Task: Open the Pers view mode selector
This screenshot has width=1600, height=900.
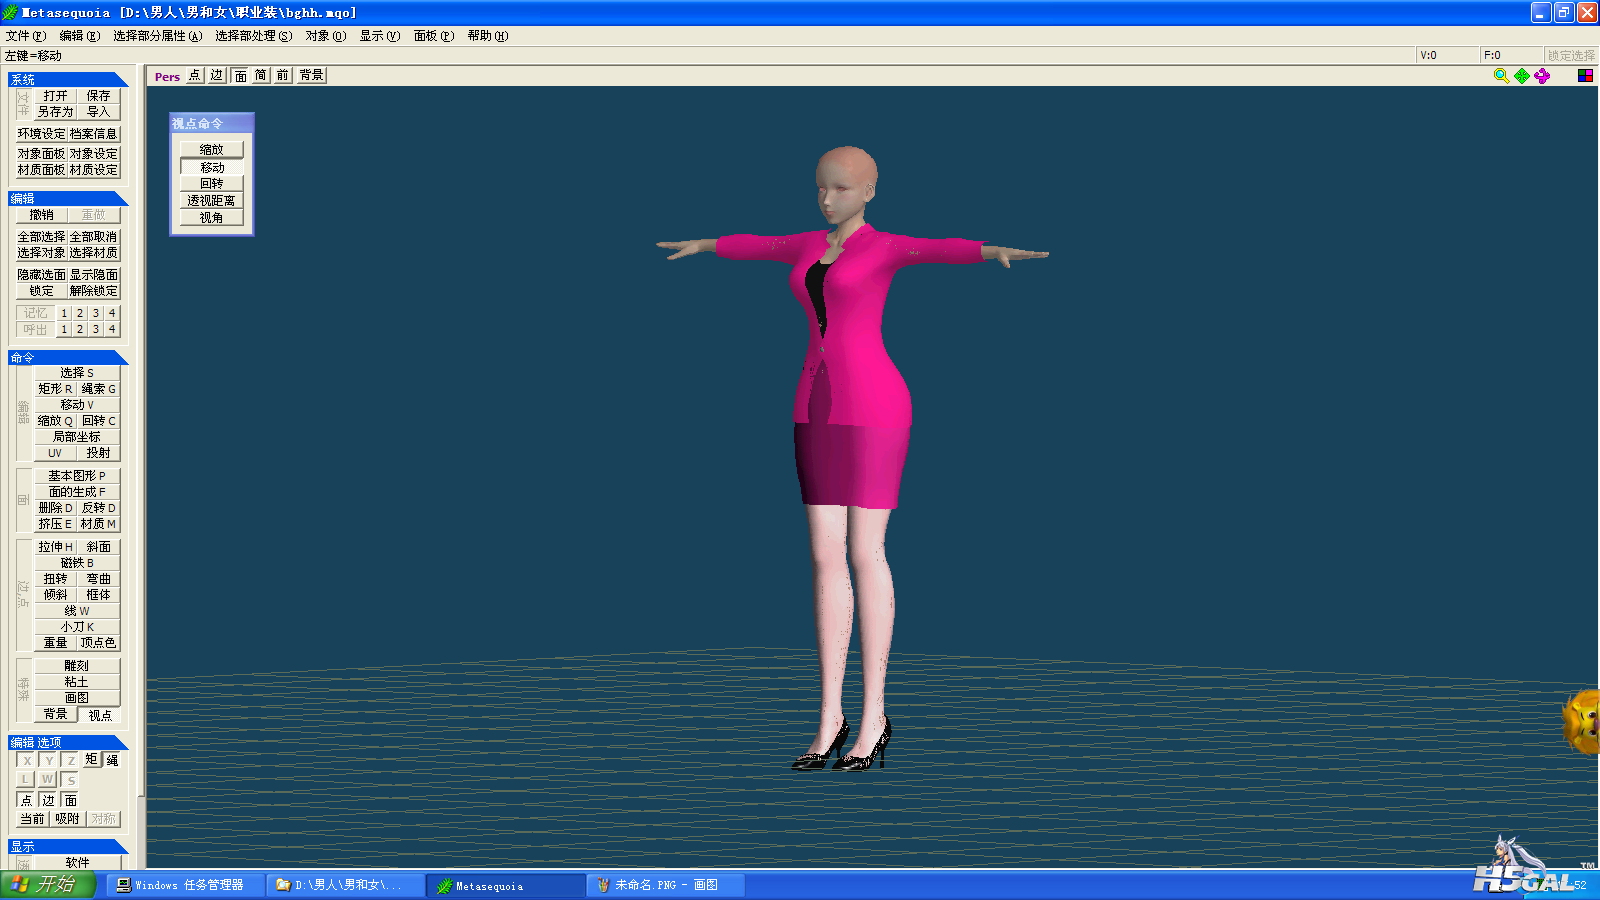Action: 167,76
